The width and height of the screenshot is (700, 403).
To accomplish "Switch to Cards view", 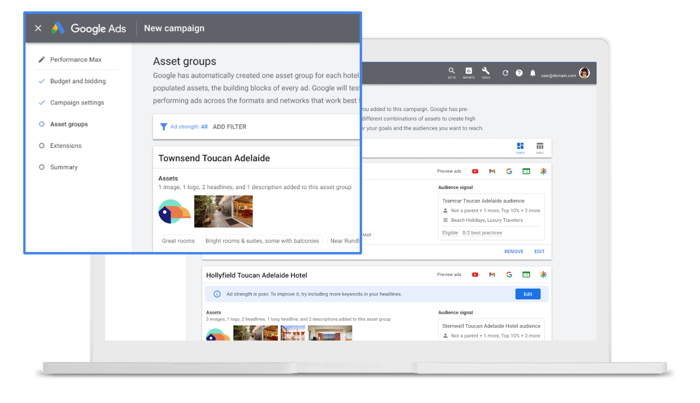I will [x=520, y=147].
